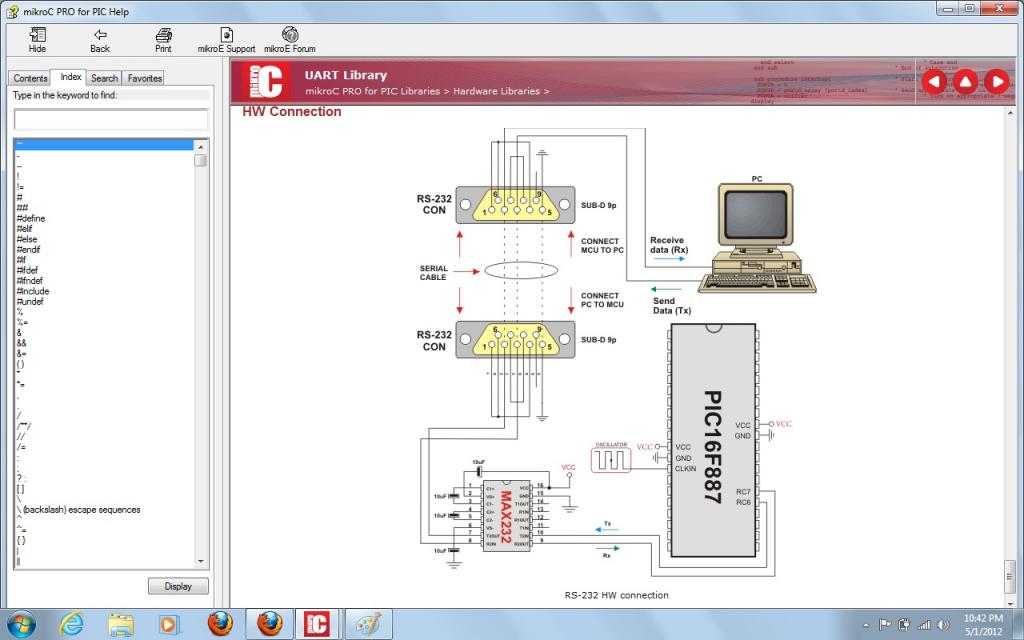Switch to mikroC taskbar window
This screenshot has height=640, width=1024.
[x=319, y=624]
